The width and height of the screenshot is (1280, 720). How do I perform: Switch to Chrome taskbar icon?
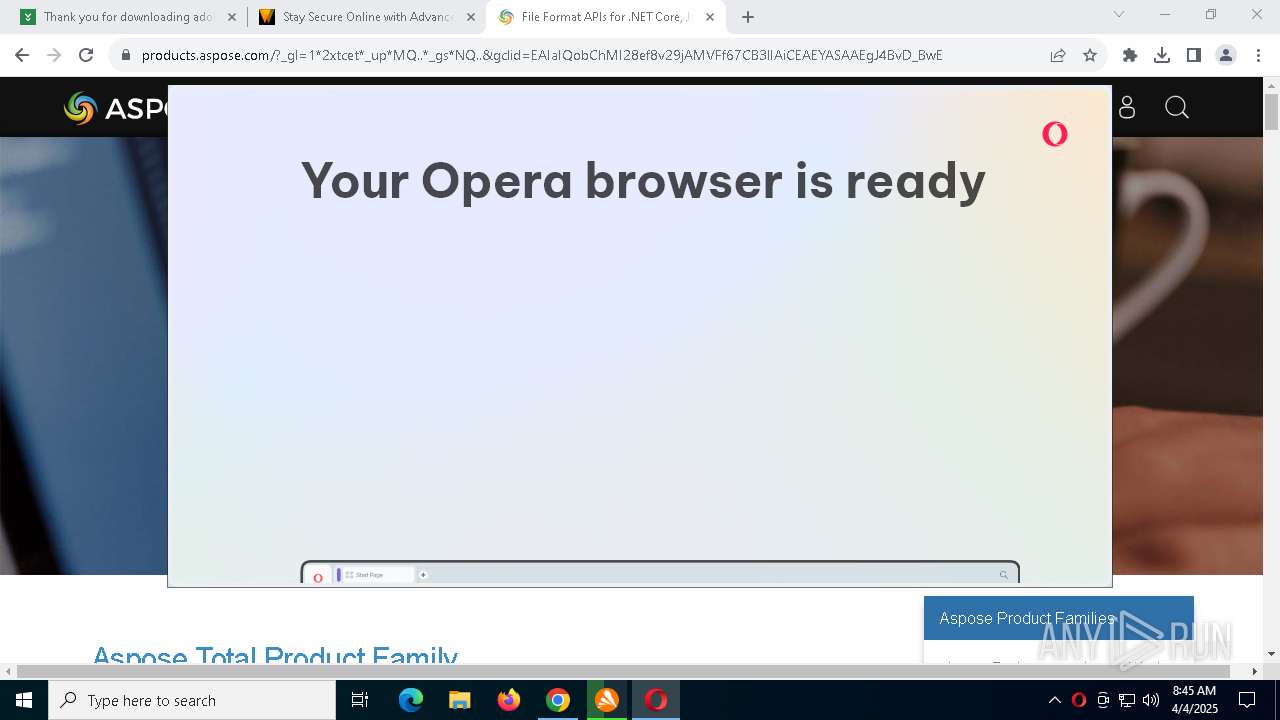tap(558, 700)
